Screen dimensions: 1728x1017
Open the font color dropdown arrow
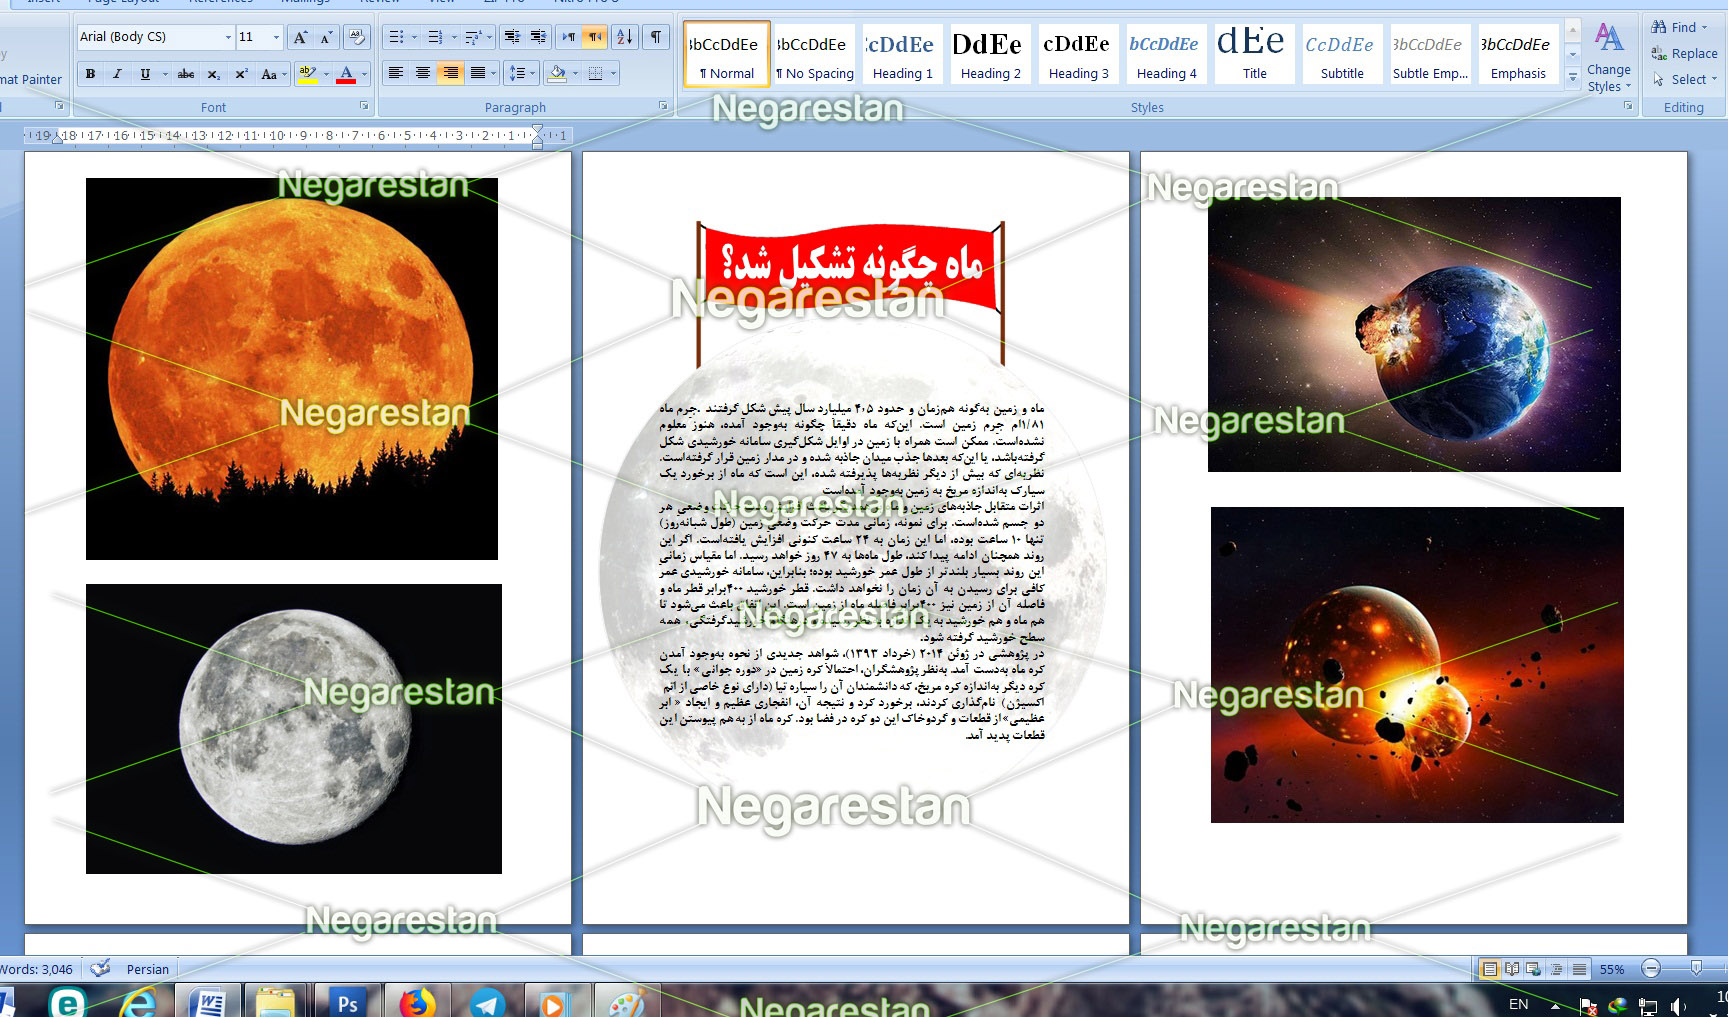click(364, 74)
